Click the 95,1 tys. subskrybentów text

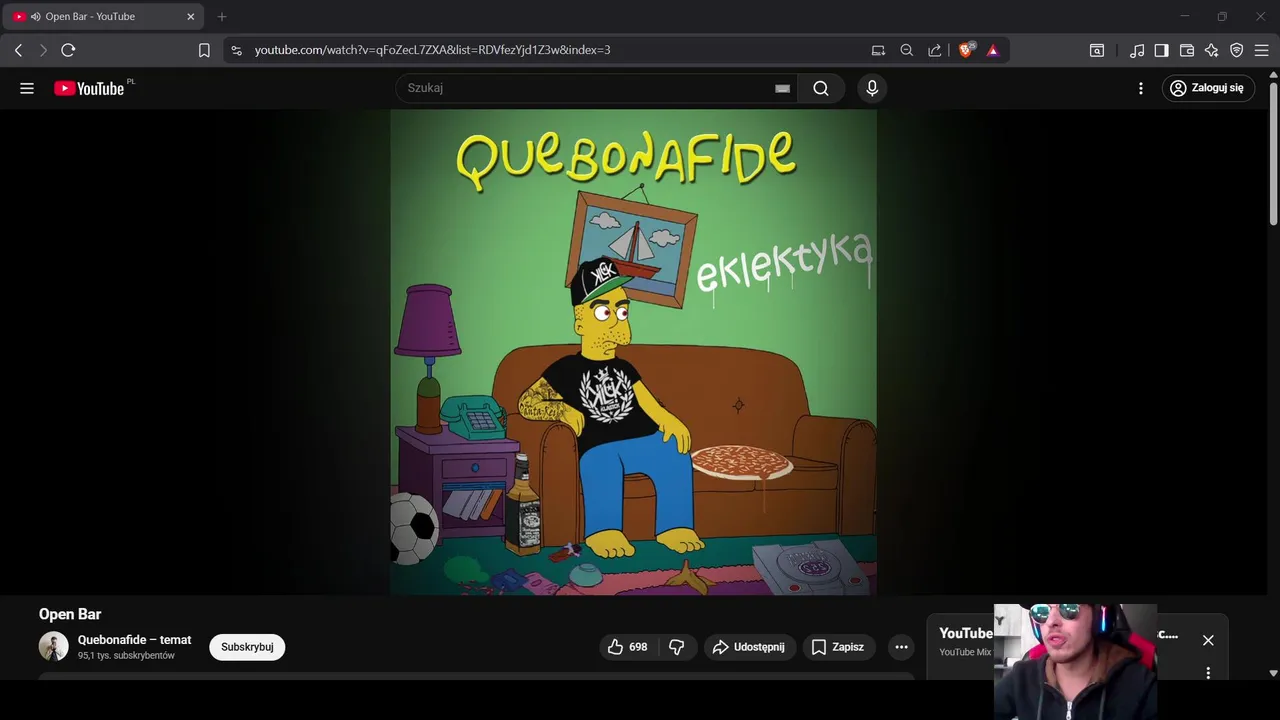(126, 656)
